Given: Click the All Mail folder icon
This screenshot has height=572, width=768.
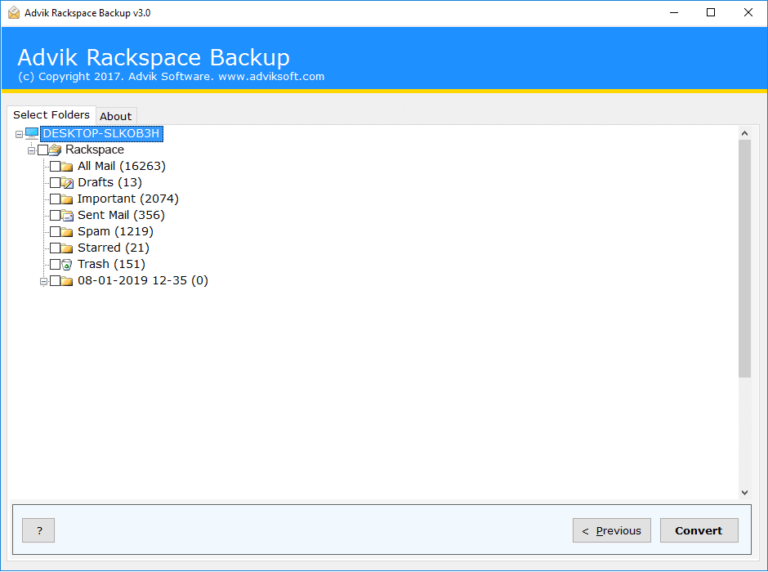Looking at the screenshot, I should [x=67, y=167].
